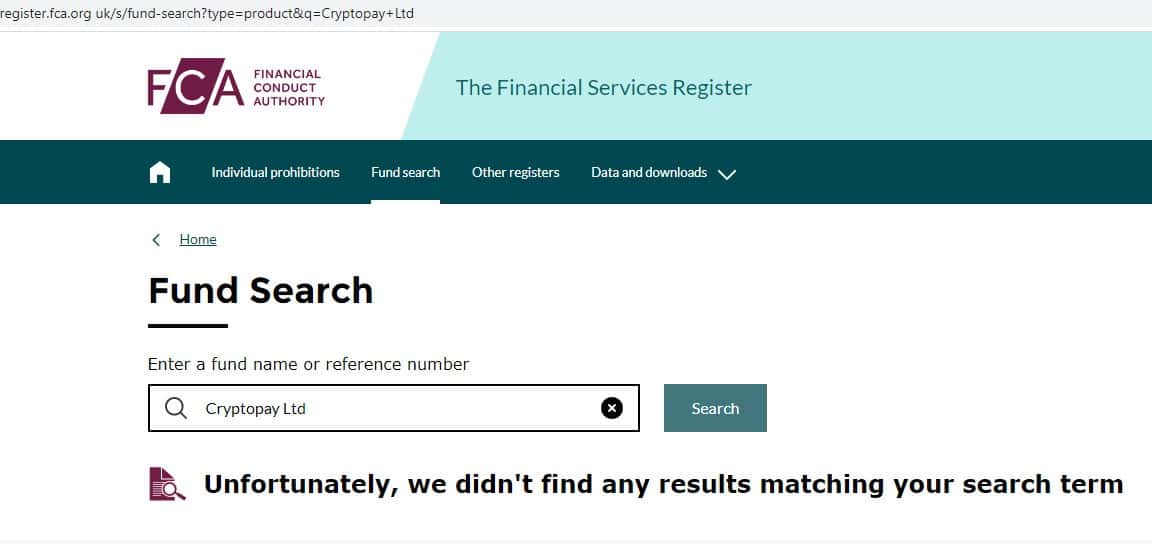Screen dimensions: 1152x544
Task: Click the magnifying glass icon in search box
Action: (176, 408)
